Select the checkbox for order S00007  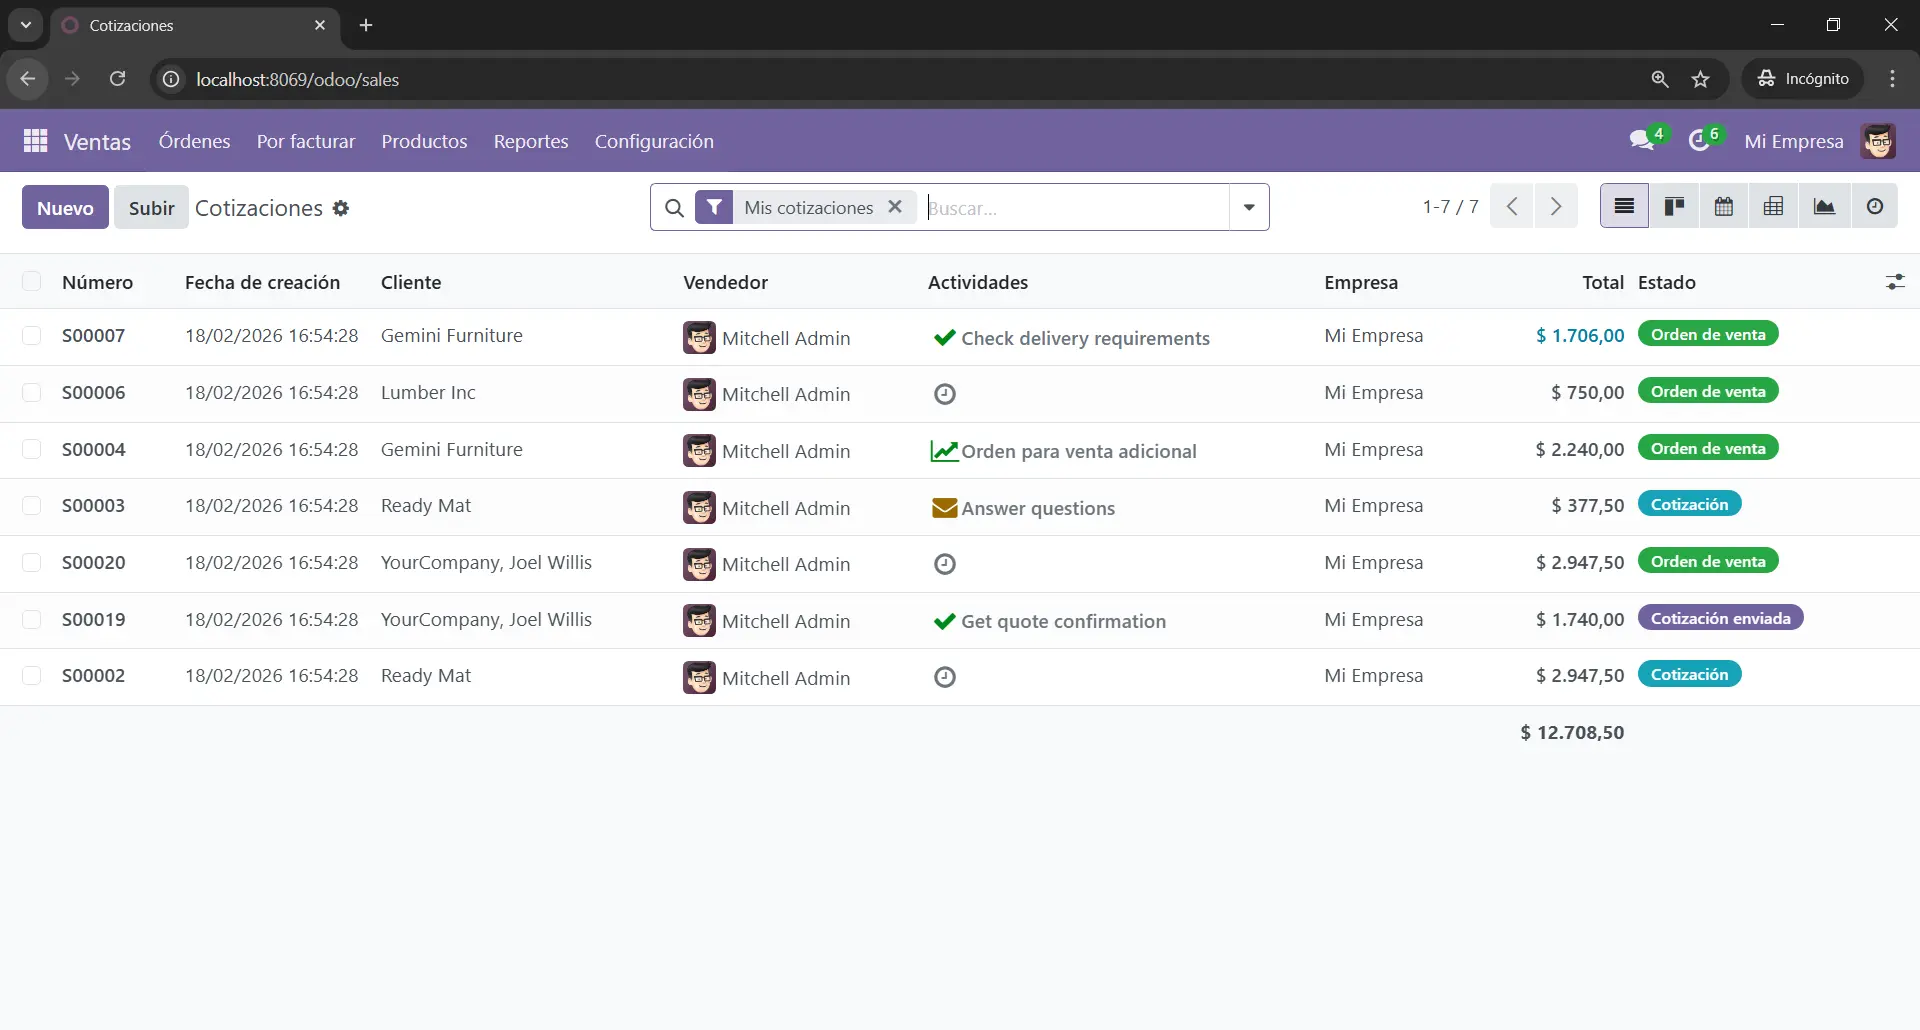[x=32, y=336]
